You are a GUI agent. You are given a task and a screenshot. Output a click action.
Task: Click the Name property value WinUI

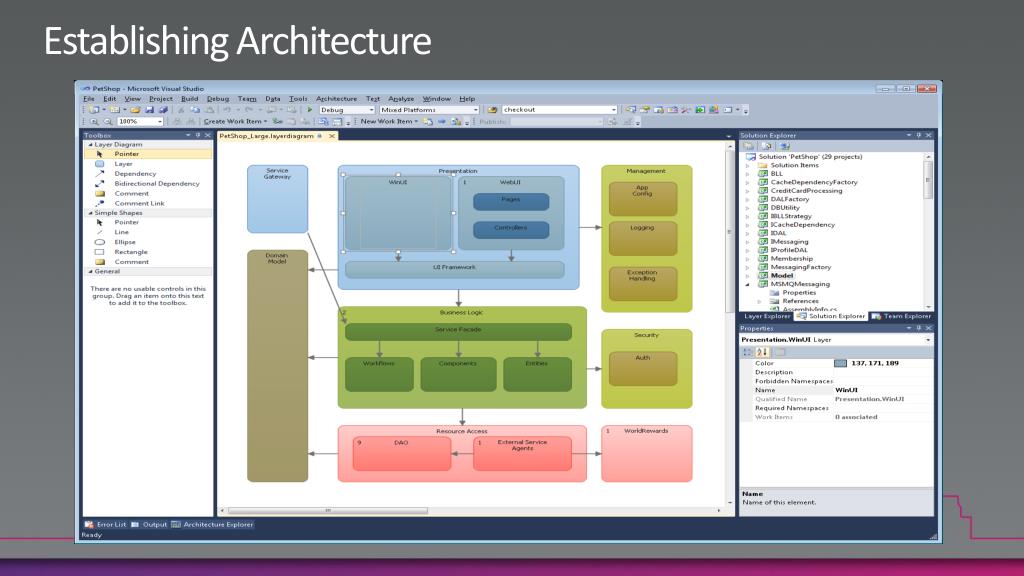click(846, 390)
